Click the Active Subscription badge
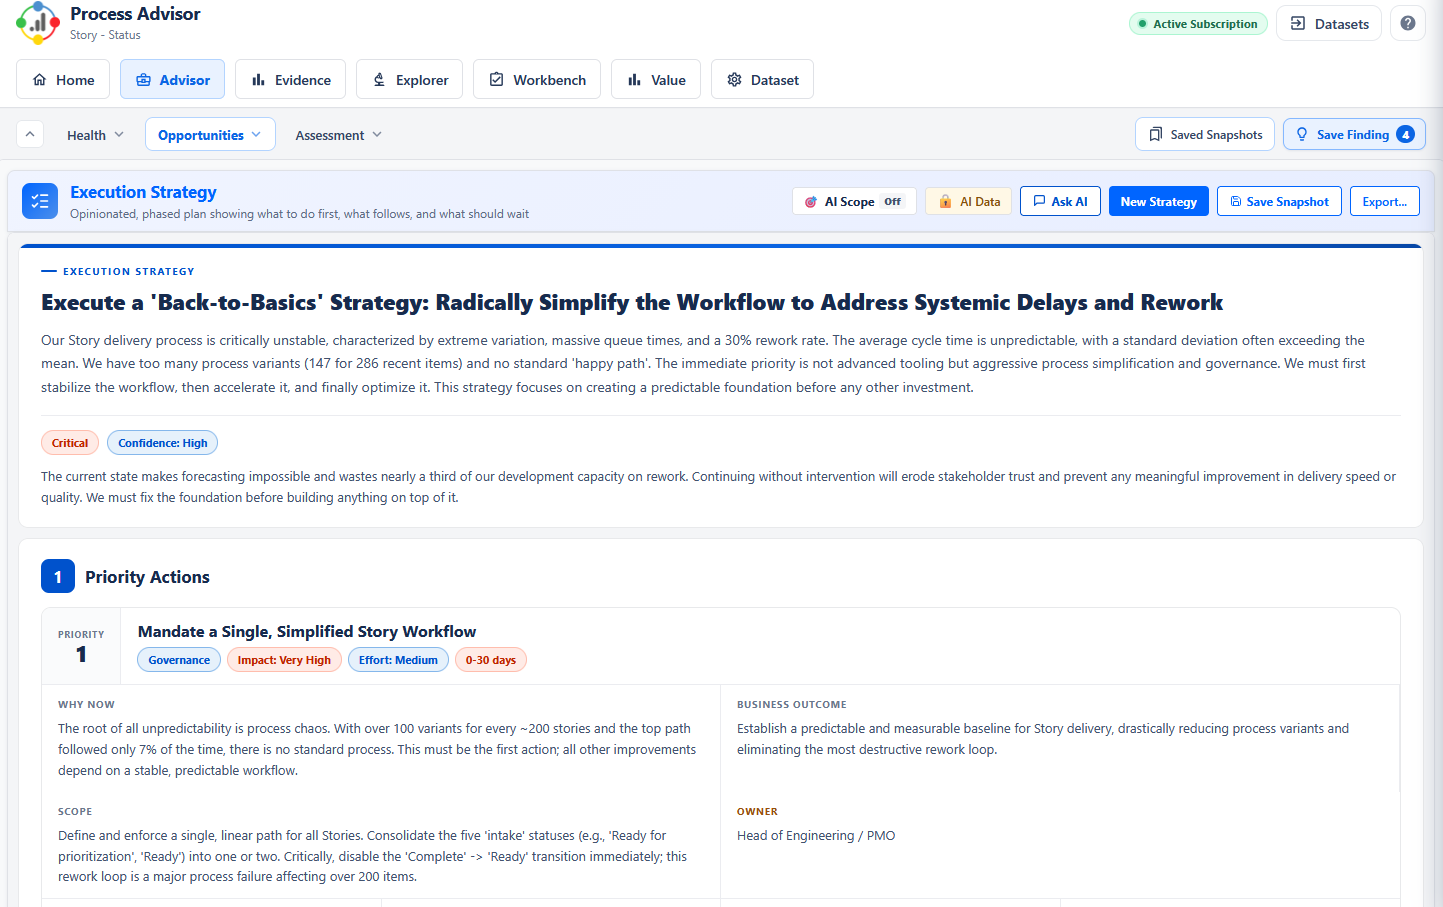This screenshot has height=907, width=1443. point(1198,24)
